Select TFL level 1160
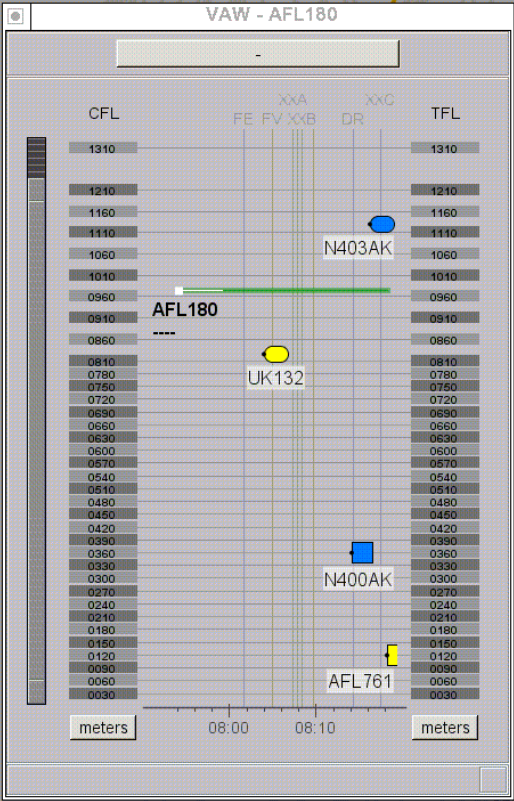 [445, 212]
